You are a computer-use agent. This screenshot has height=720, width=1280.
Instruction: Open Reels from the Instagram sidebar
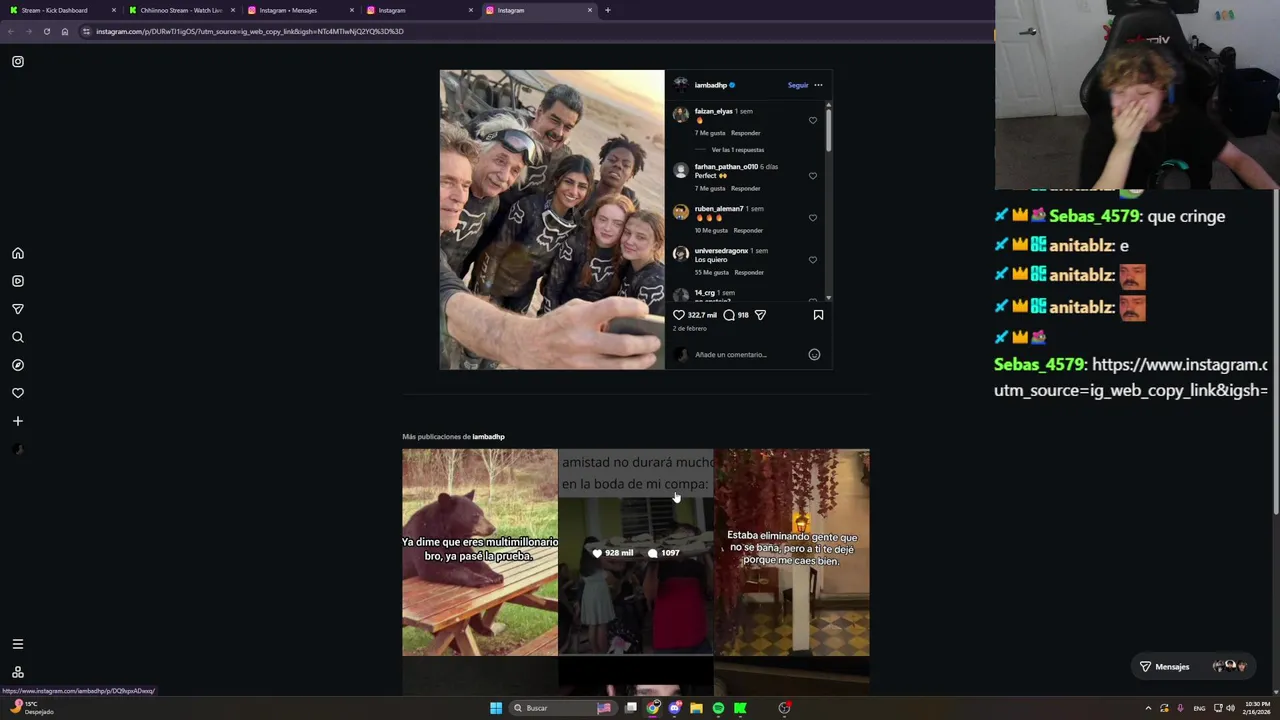click(18, 281)
